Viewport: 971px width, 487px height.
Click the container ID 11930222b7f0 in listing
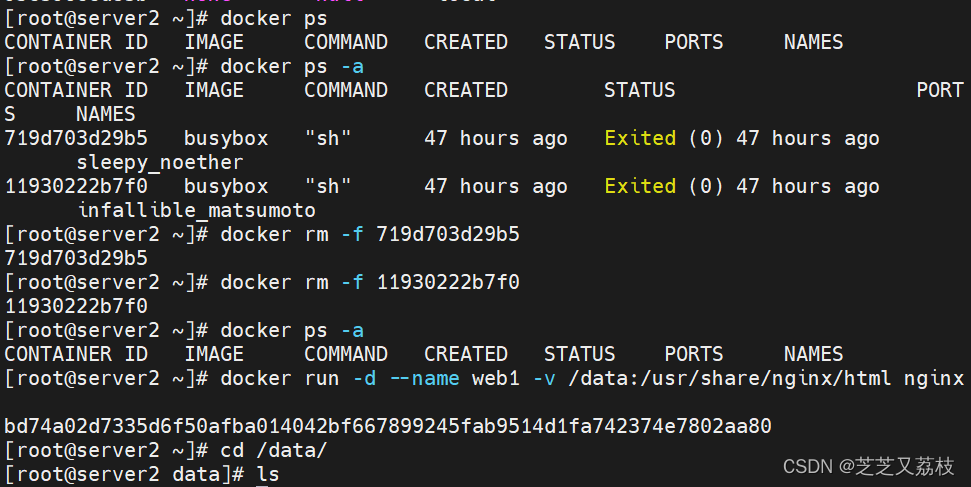[x=76, y=186]
